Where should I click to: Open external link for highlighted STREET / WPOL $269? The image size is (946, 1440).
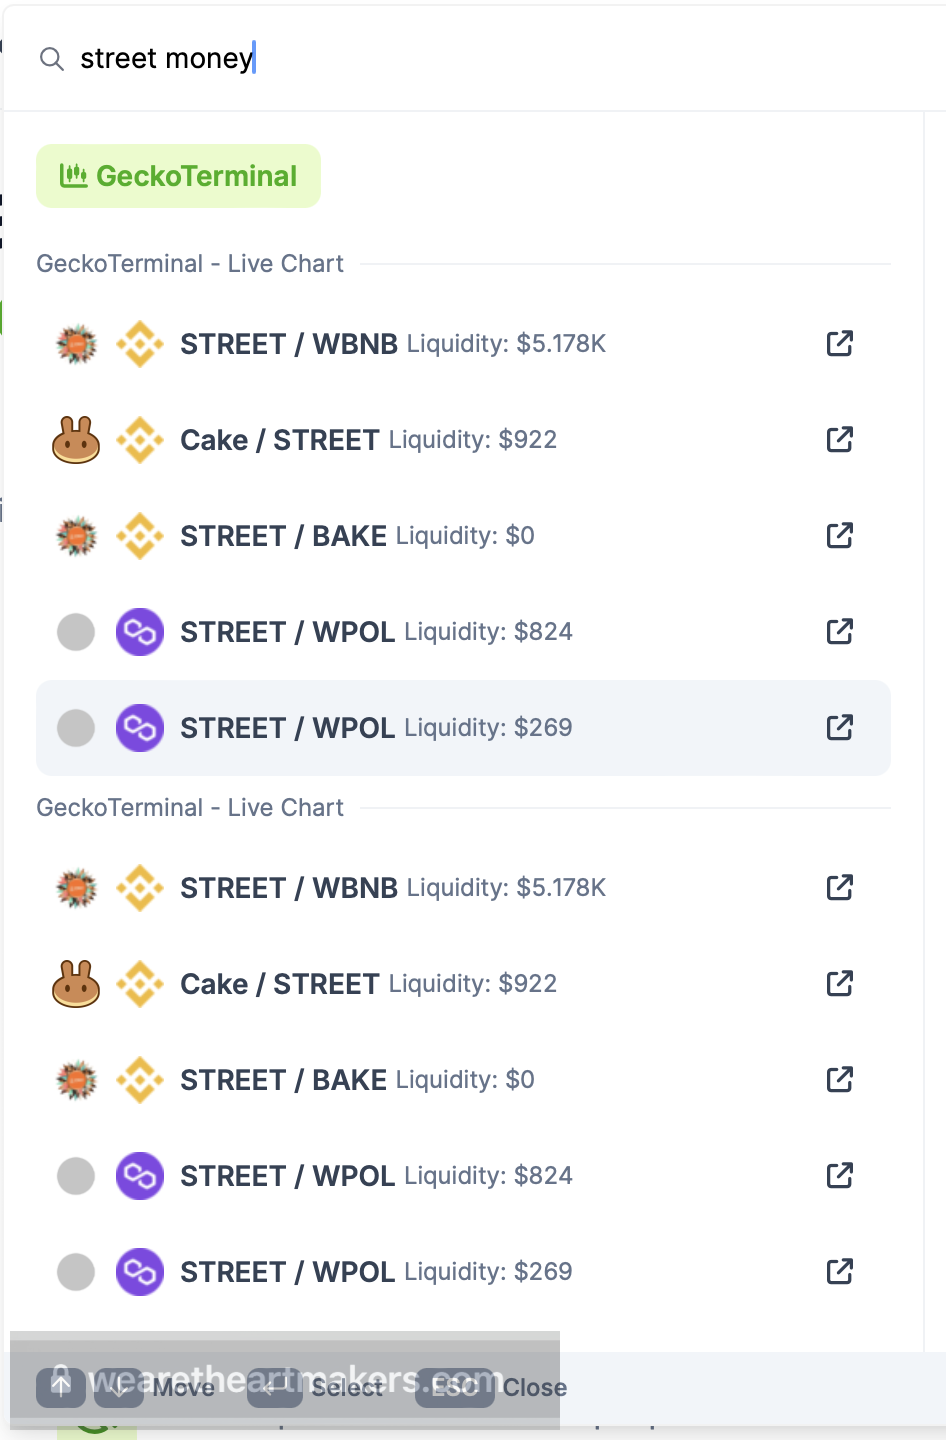click(840, 727)
